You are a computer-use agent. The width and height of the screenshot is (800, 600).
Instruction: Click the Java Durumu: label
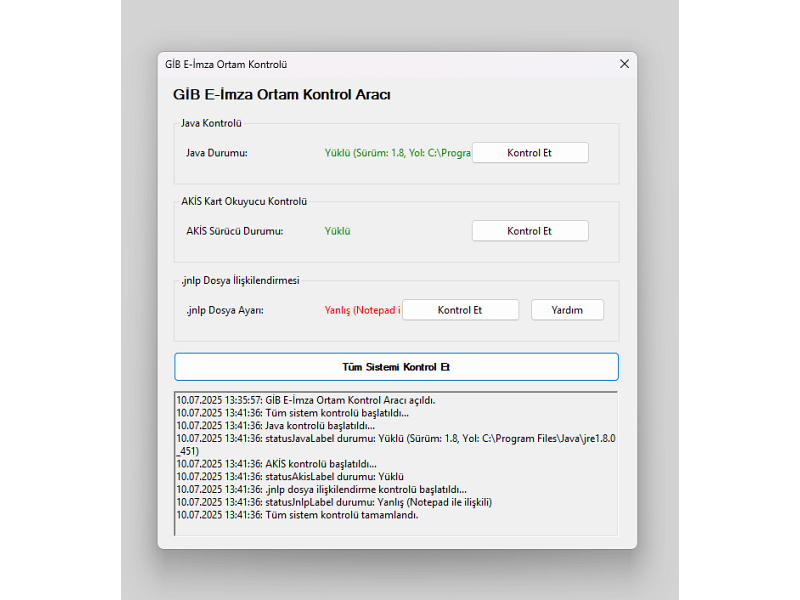216,153
